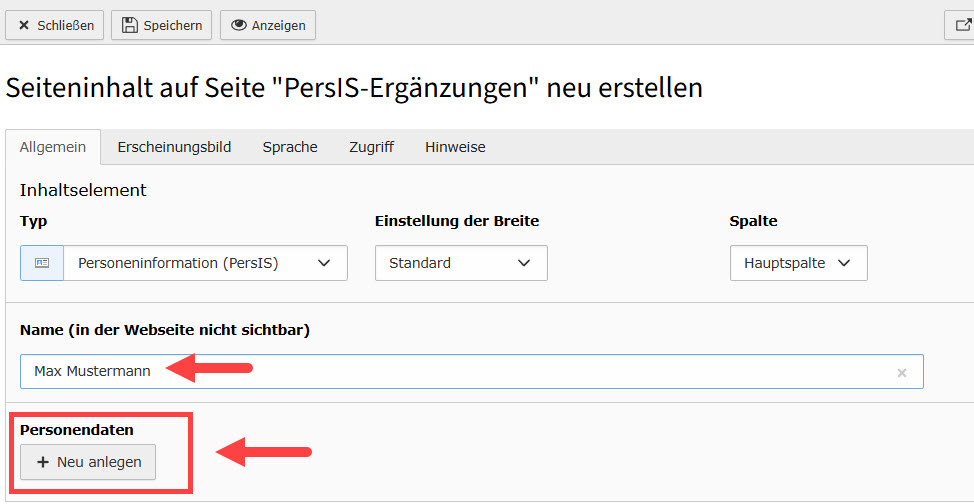
Task: Open the Einstellung der Breite Standard dropdown
Action: (x=461, y=263)
